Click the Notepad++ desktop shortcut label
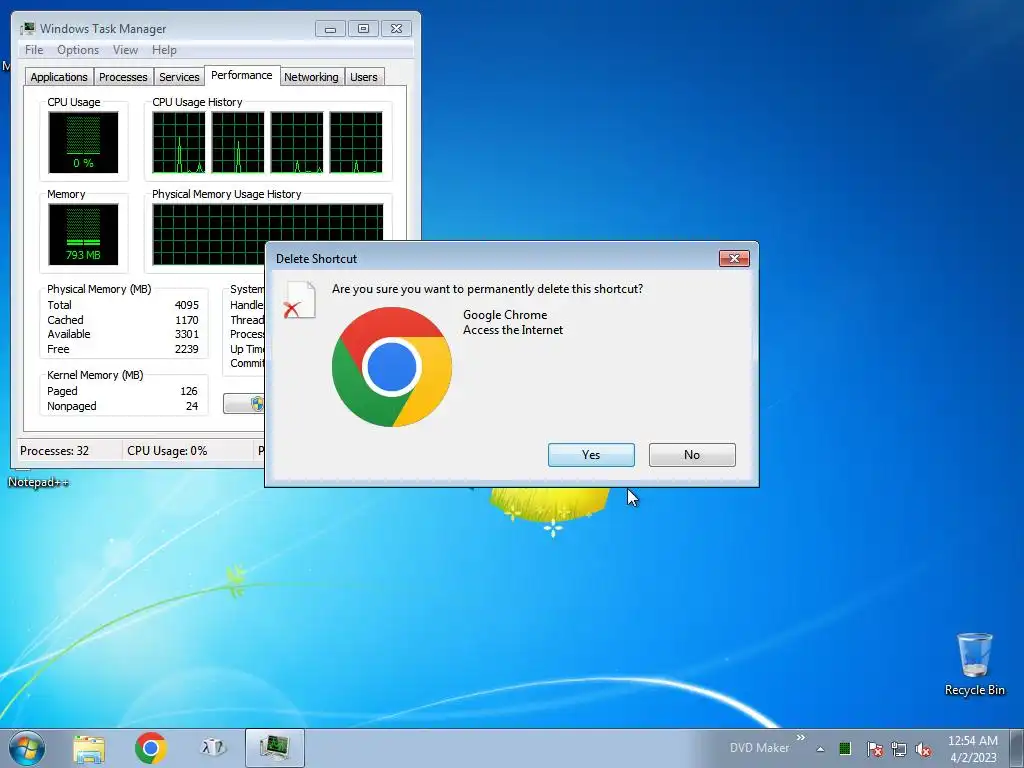1024x768 pixels. (x=38, y=482)
